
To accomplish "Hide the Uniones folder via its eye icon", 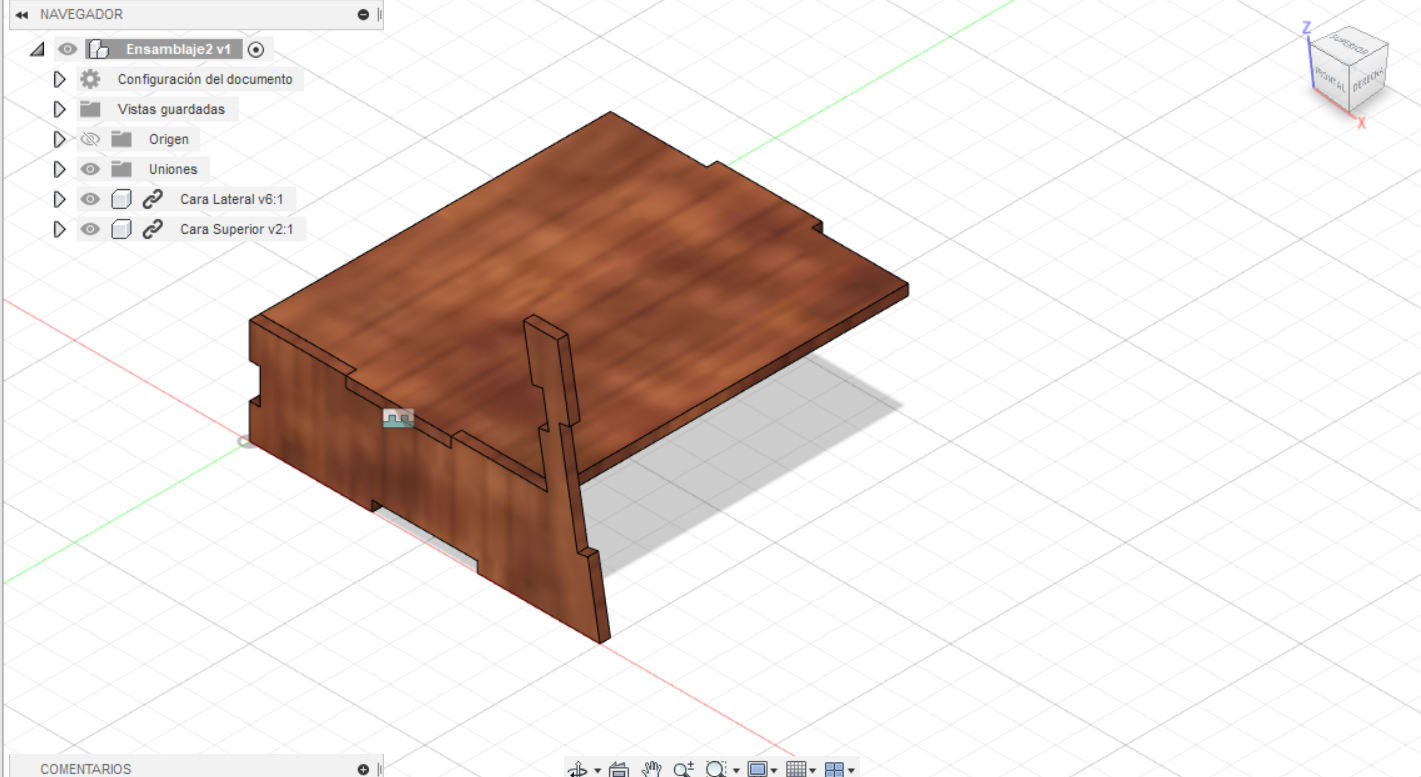I will click(90, 169).
